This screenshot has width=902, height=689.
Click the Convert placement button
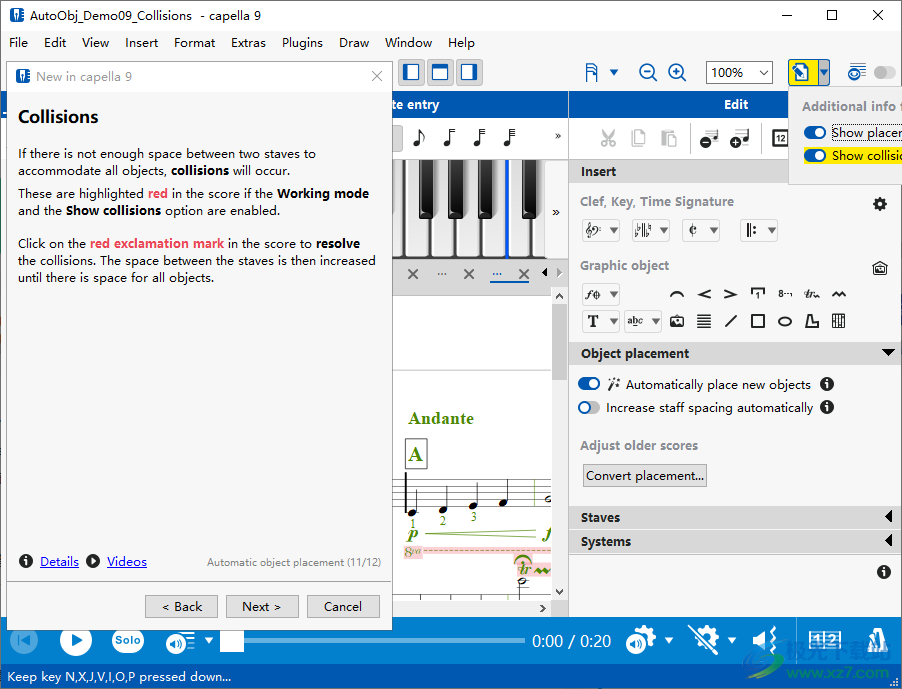coord(646,476)
